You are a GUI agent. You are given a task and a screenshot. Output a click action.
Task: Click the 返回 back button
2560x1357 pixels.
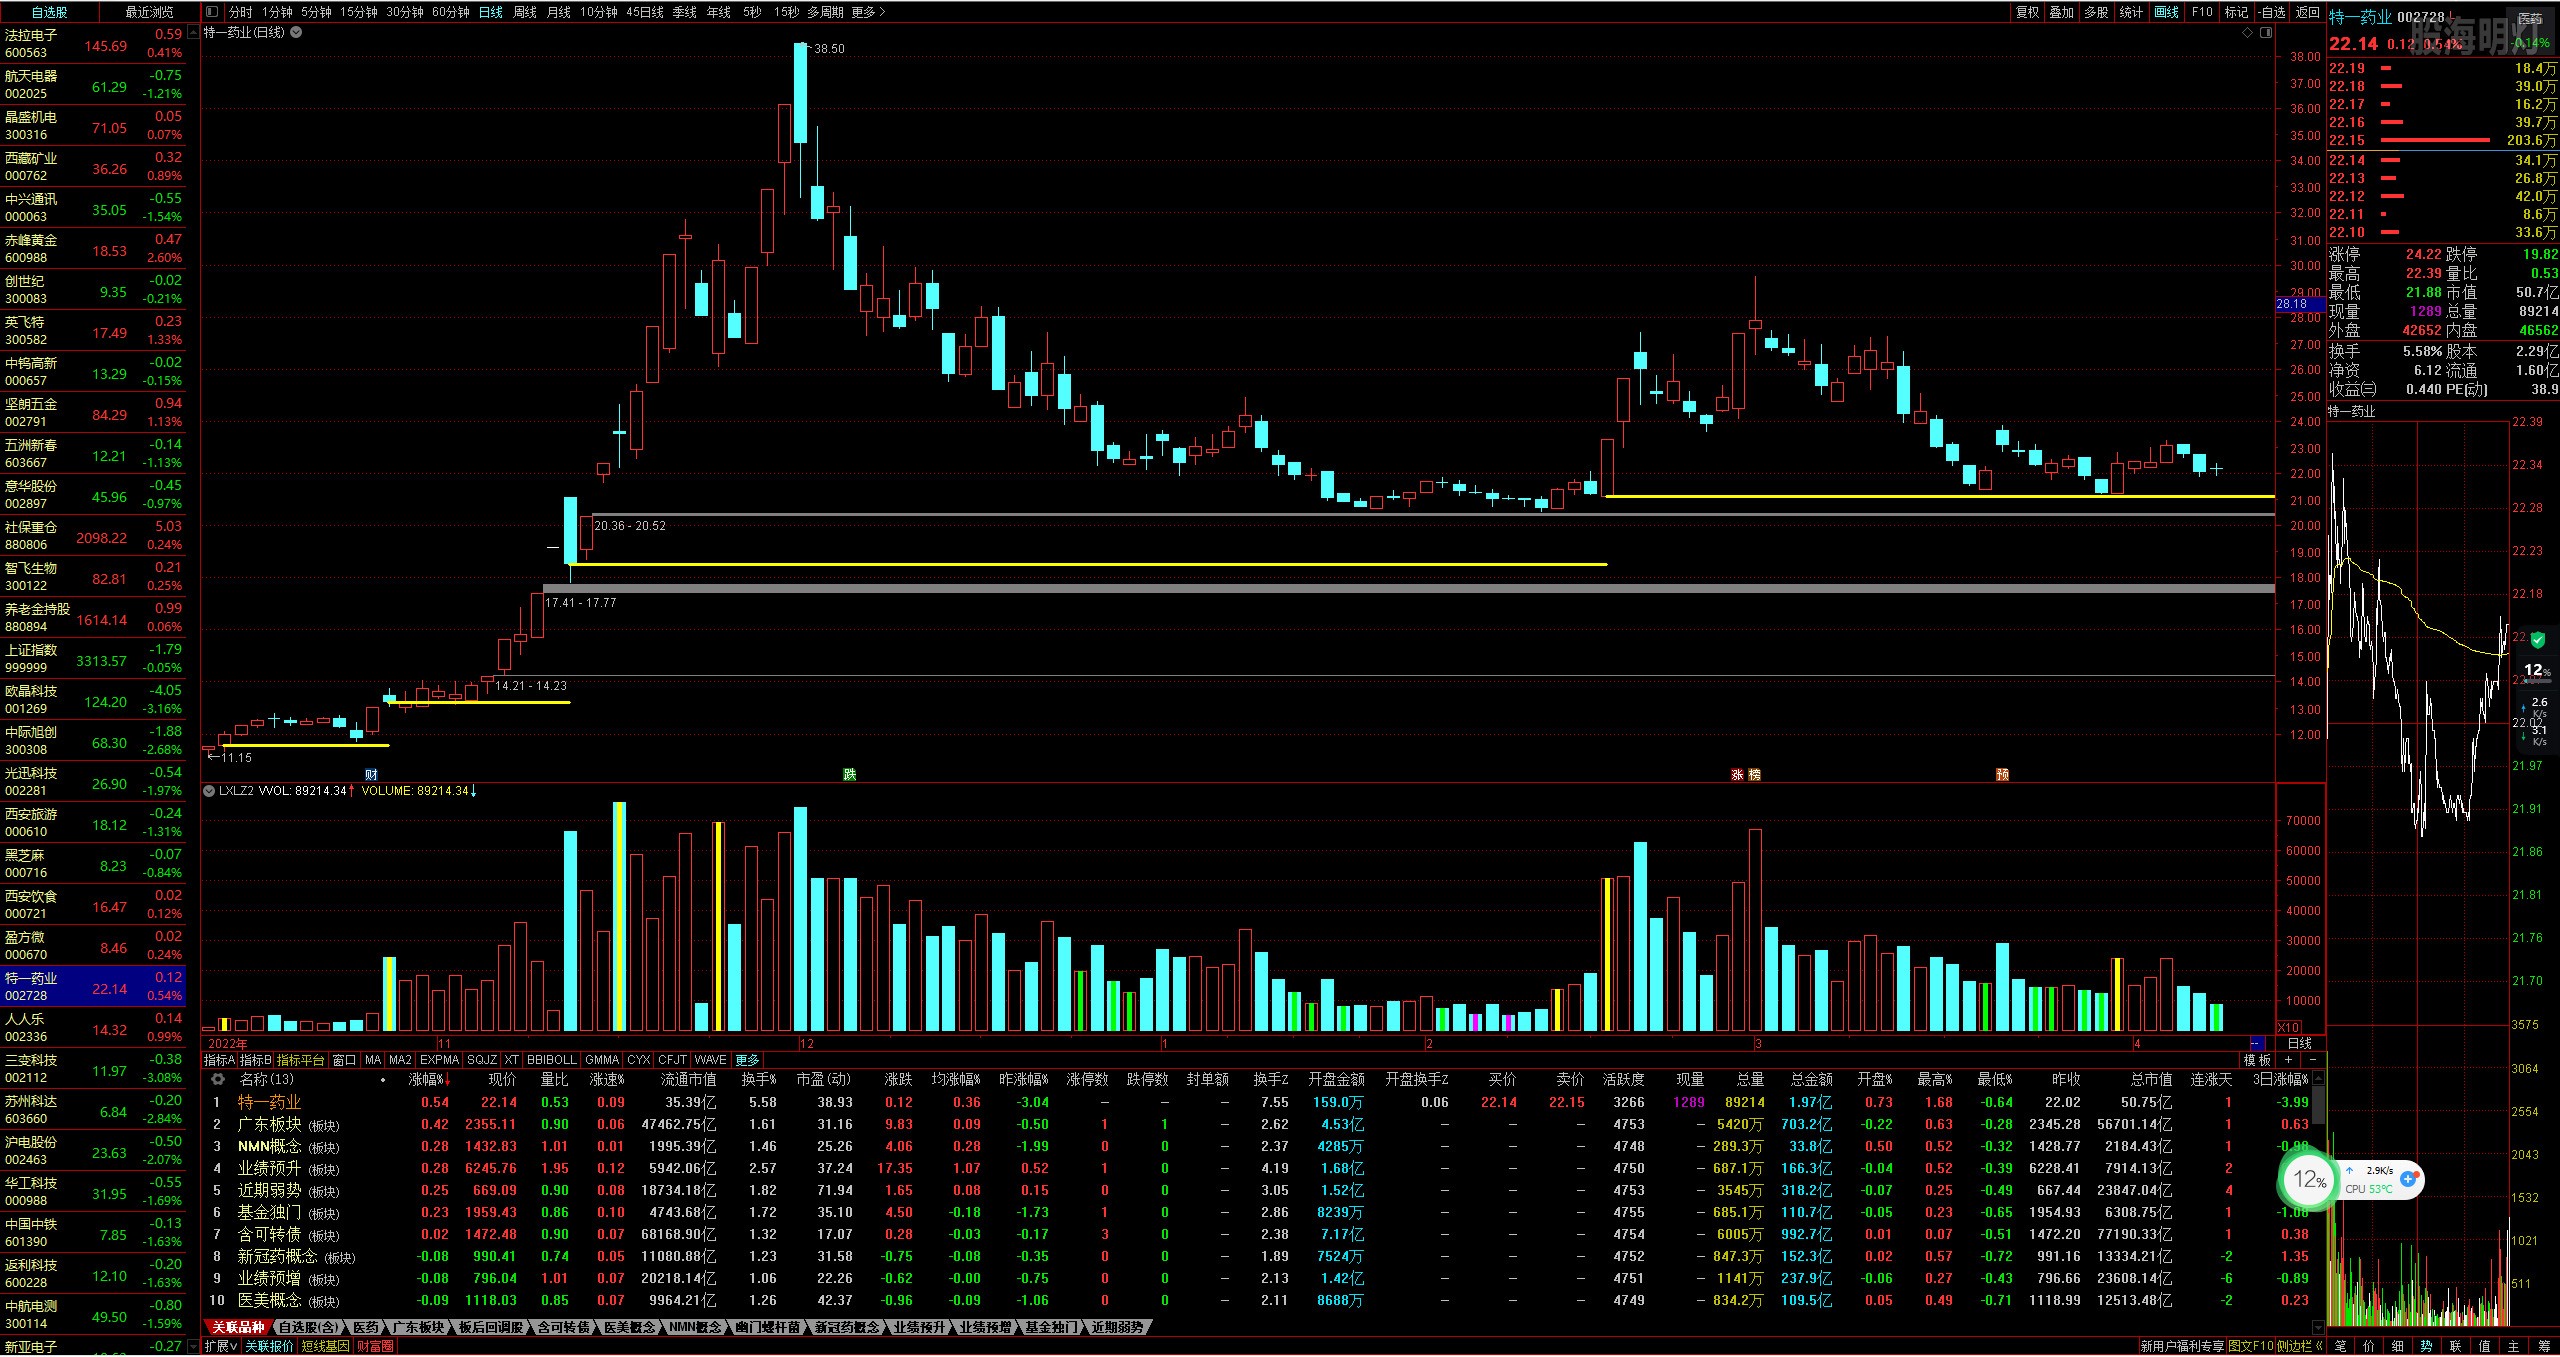click(x=2307, y=12)
